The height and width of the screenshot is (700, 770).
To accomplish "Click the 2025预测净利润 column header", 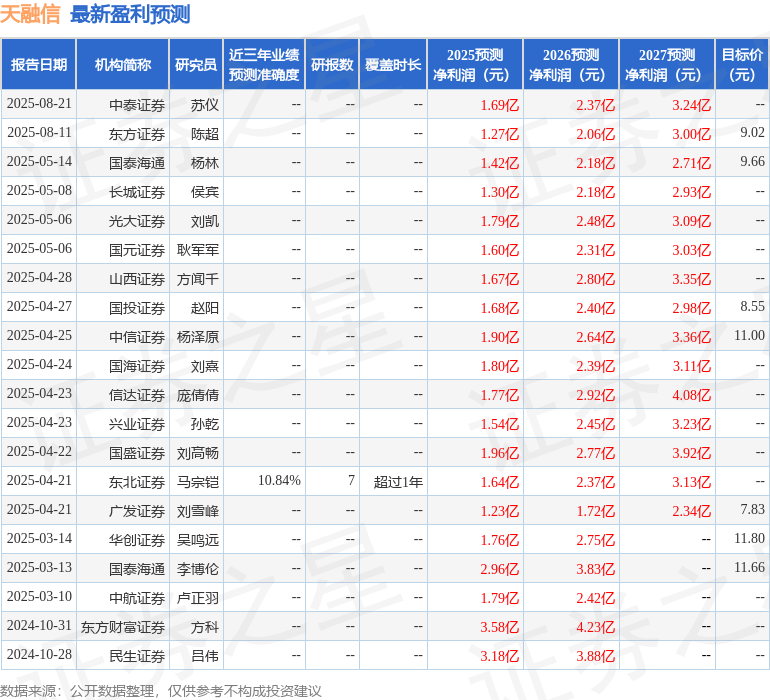I will pyautogui.click(x=475, y=65).
